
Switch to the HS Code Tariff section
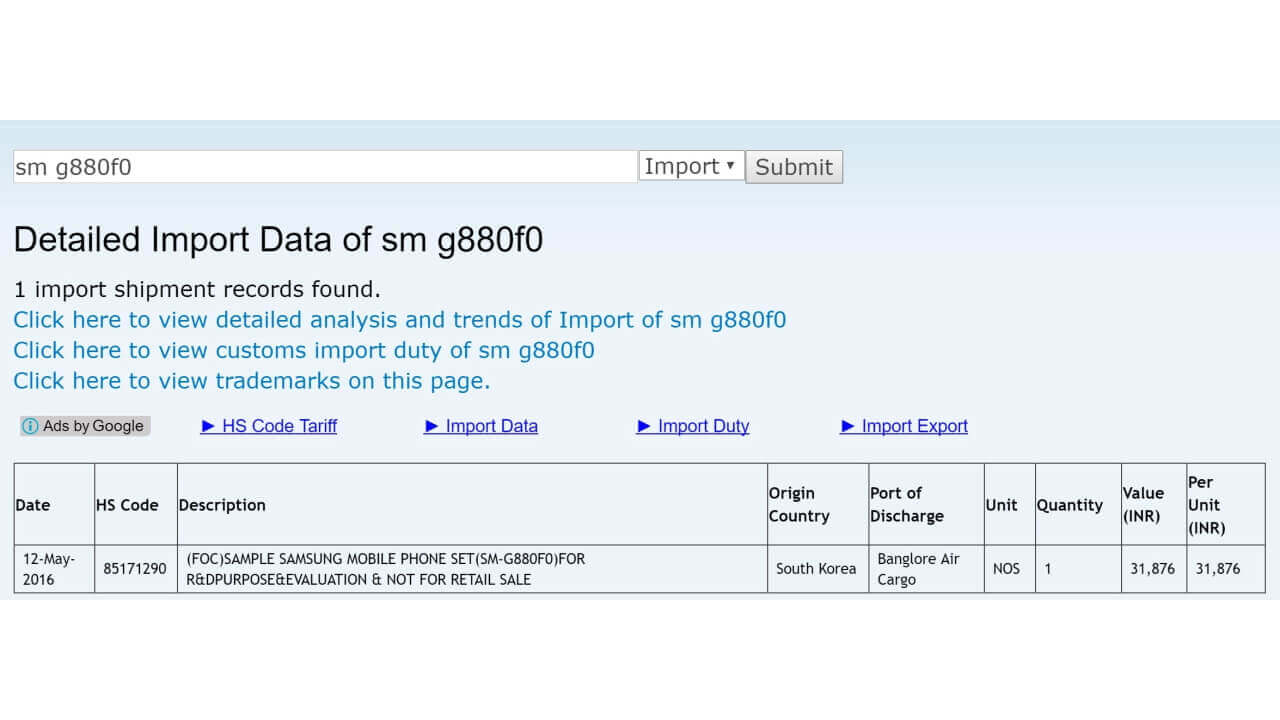click(275, 426)
